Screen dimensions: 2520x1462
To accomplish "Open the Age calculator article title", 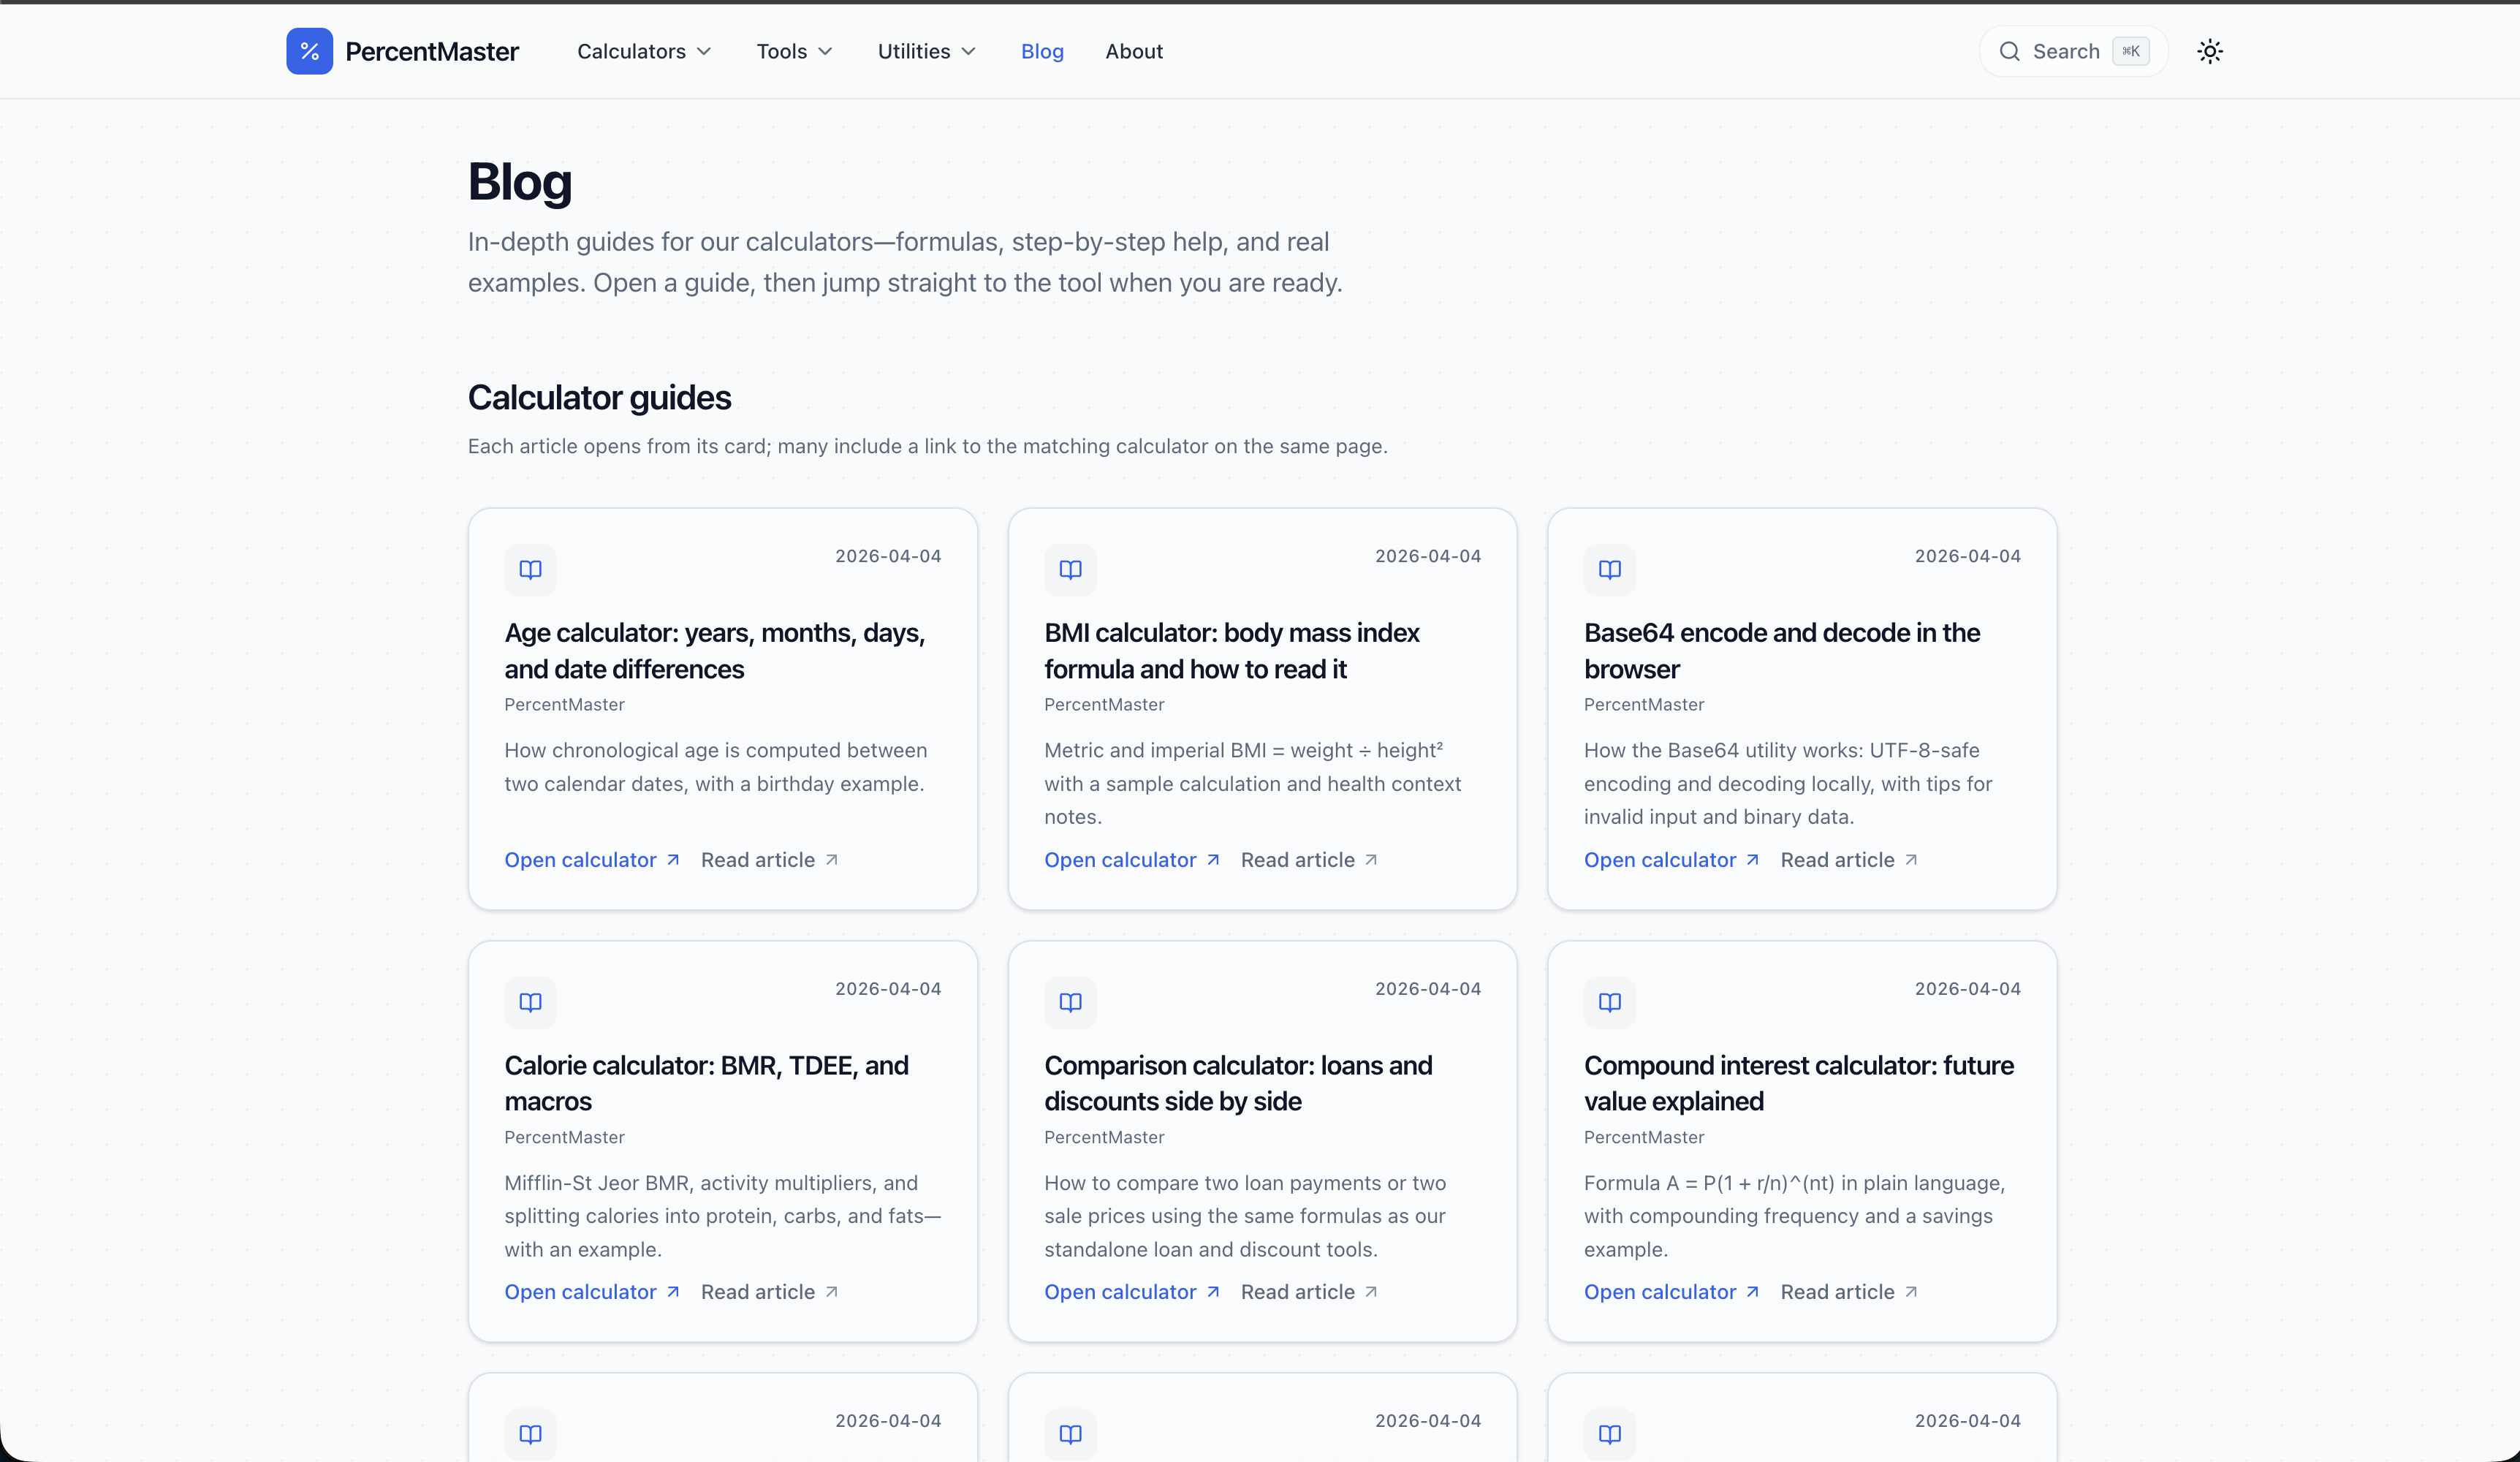I will 714,650.
